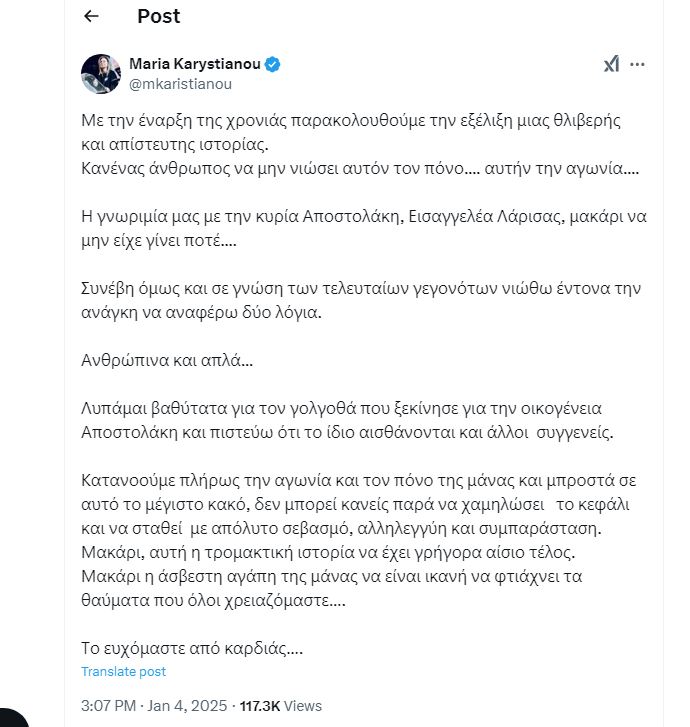
Task: Click the Post heading at top
Action: (158, 16)
